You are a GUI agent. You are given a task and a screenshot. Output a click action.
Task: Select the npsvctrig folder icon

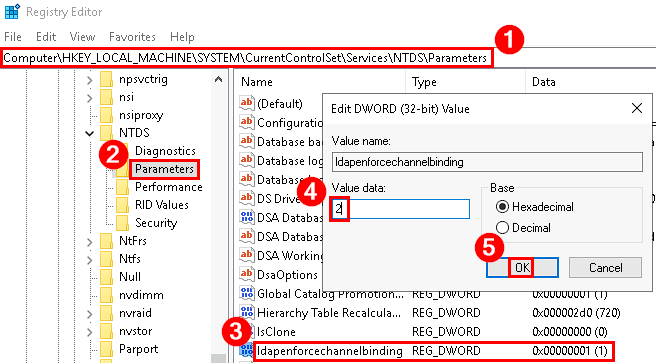coord(107,79)
